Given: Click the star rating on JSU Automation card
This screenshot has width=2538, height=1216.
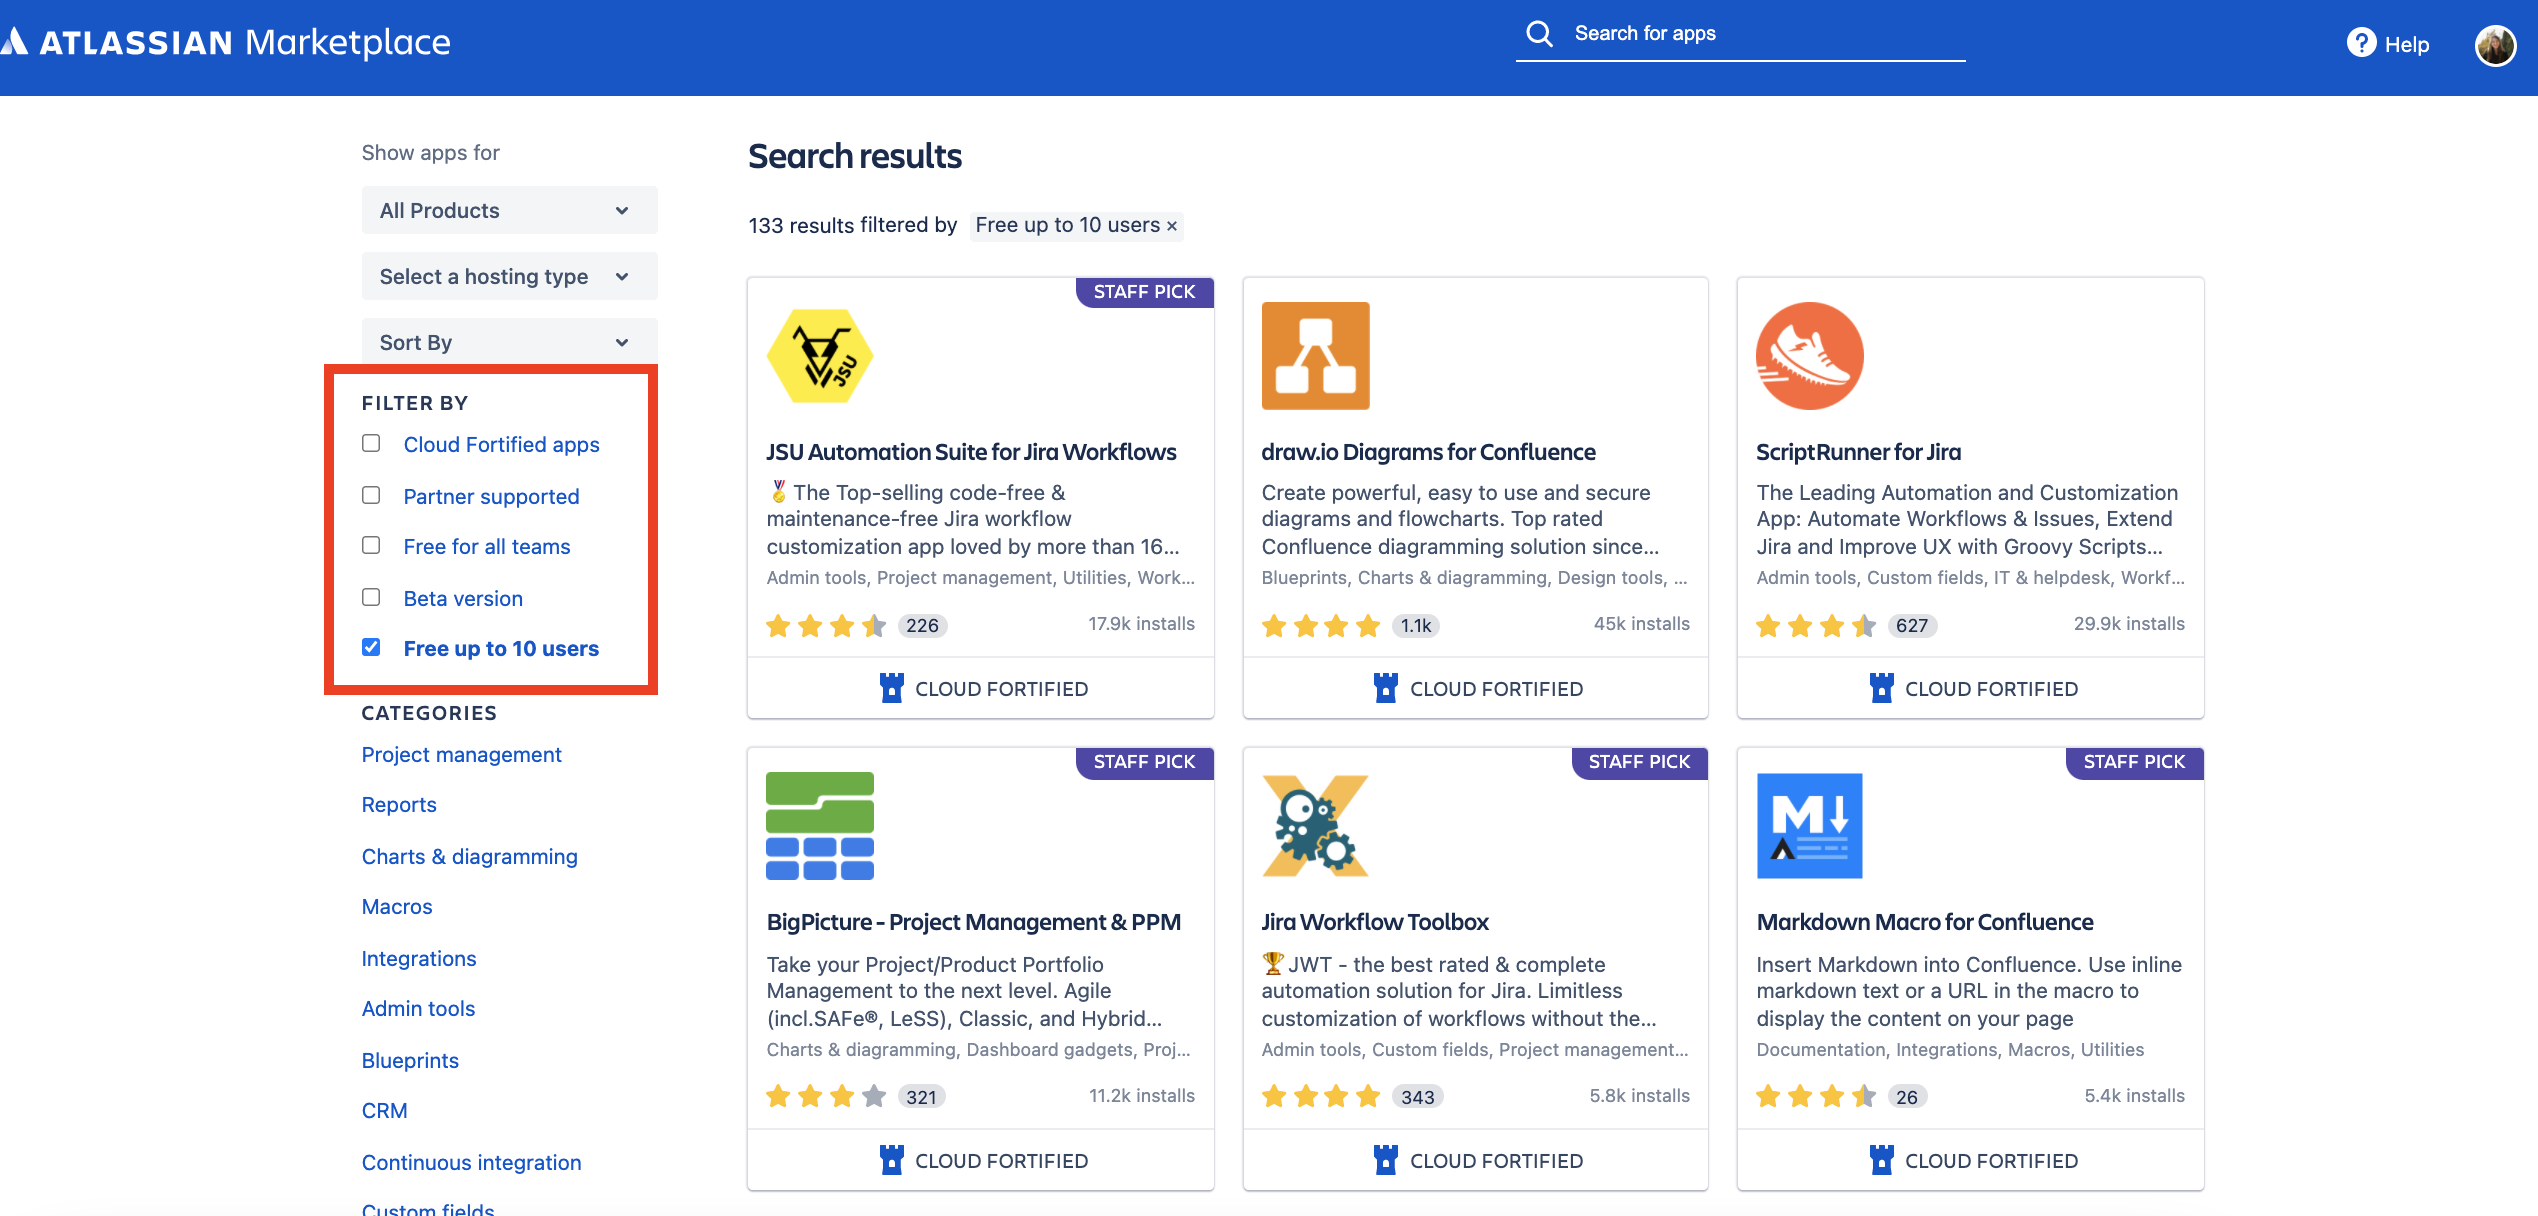Looking at the screenshot, I should click(x=827, y=626).
